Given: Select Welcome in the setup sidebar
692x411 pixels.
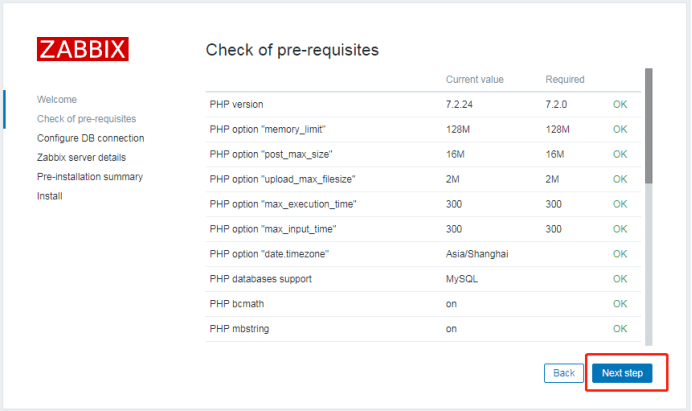Looking at the screenshot, I should 57,100.
